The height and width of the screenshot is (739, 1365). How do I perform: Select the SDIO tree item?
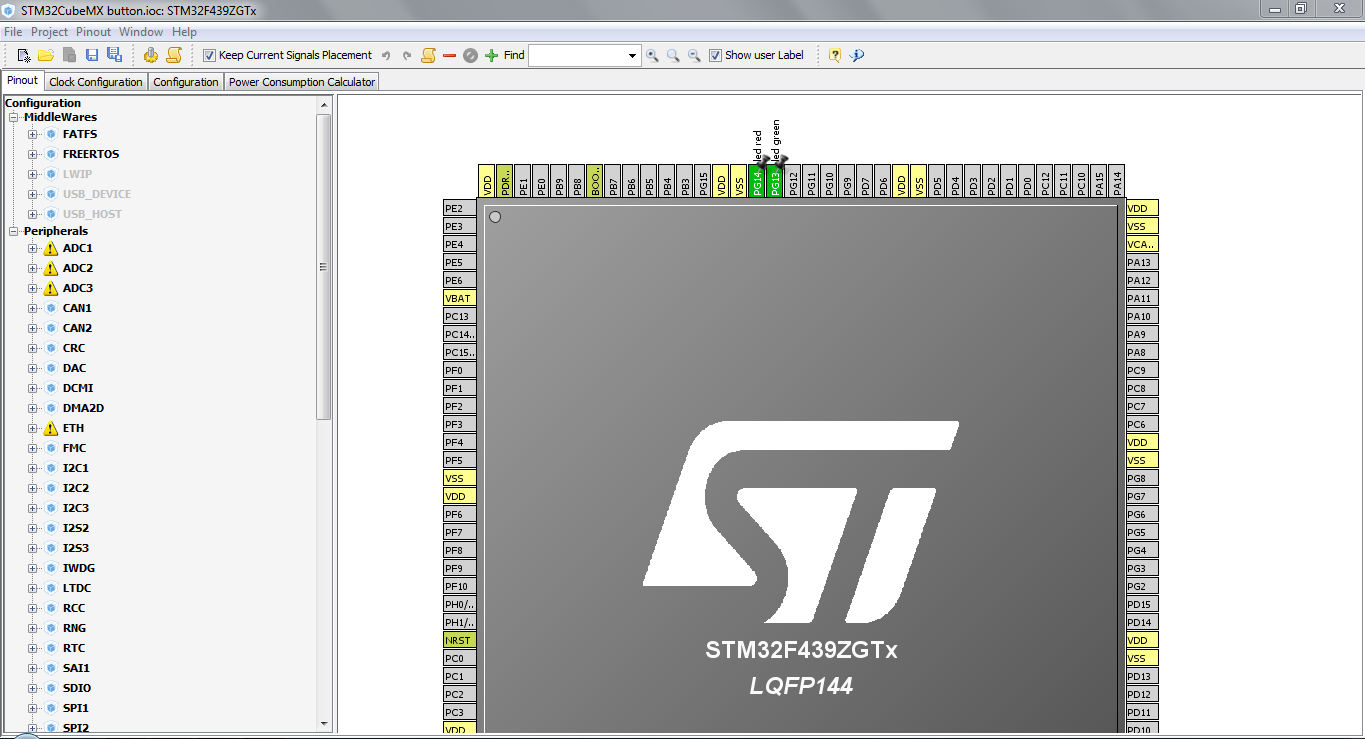(x=77, y=688)
